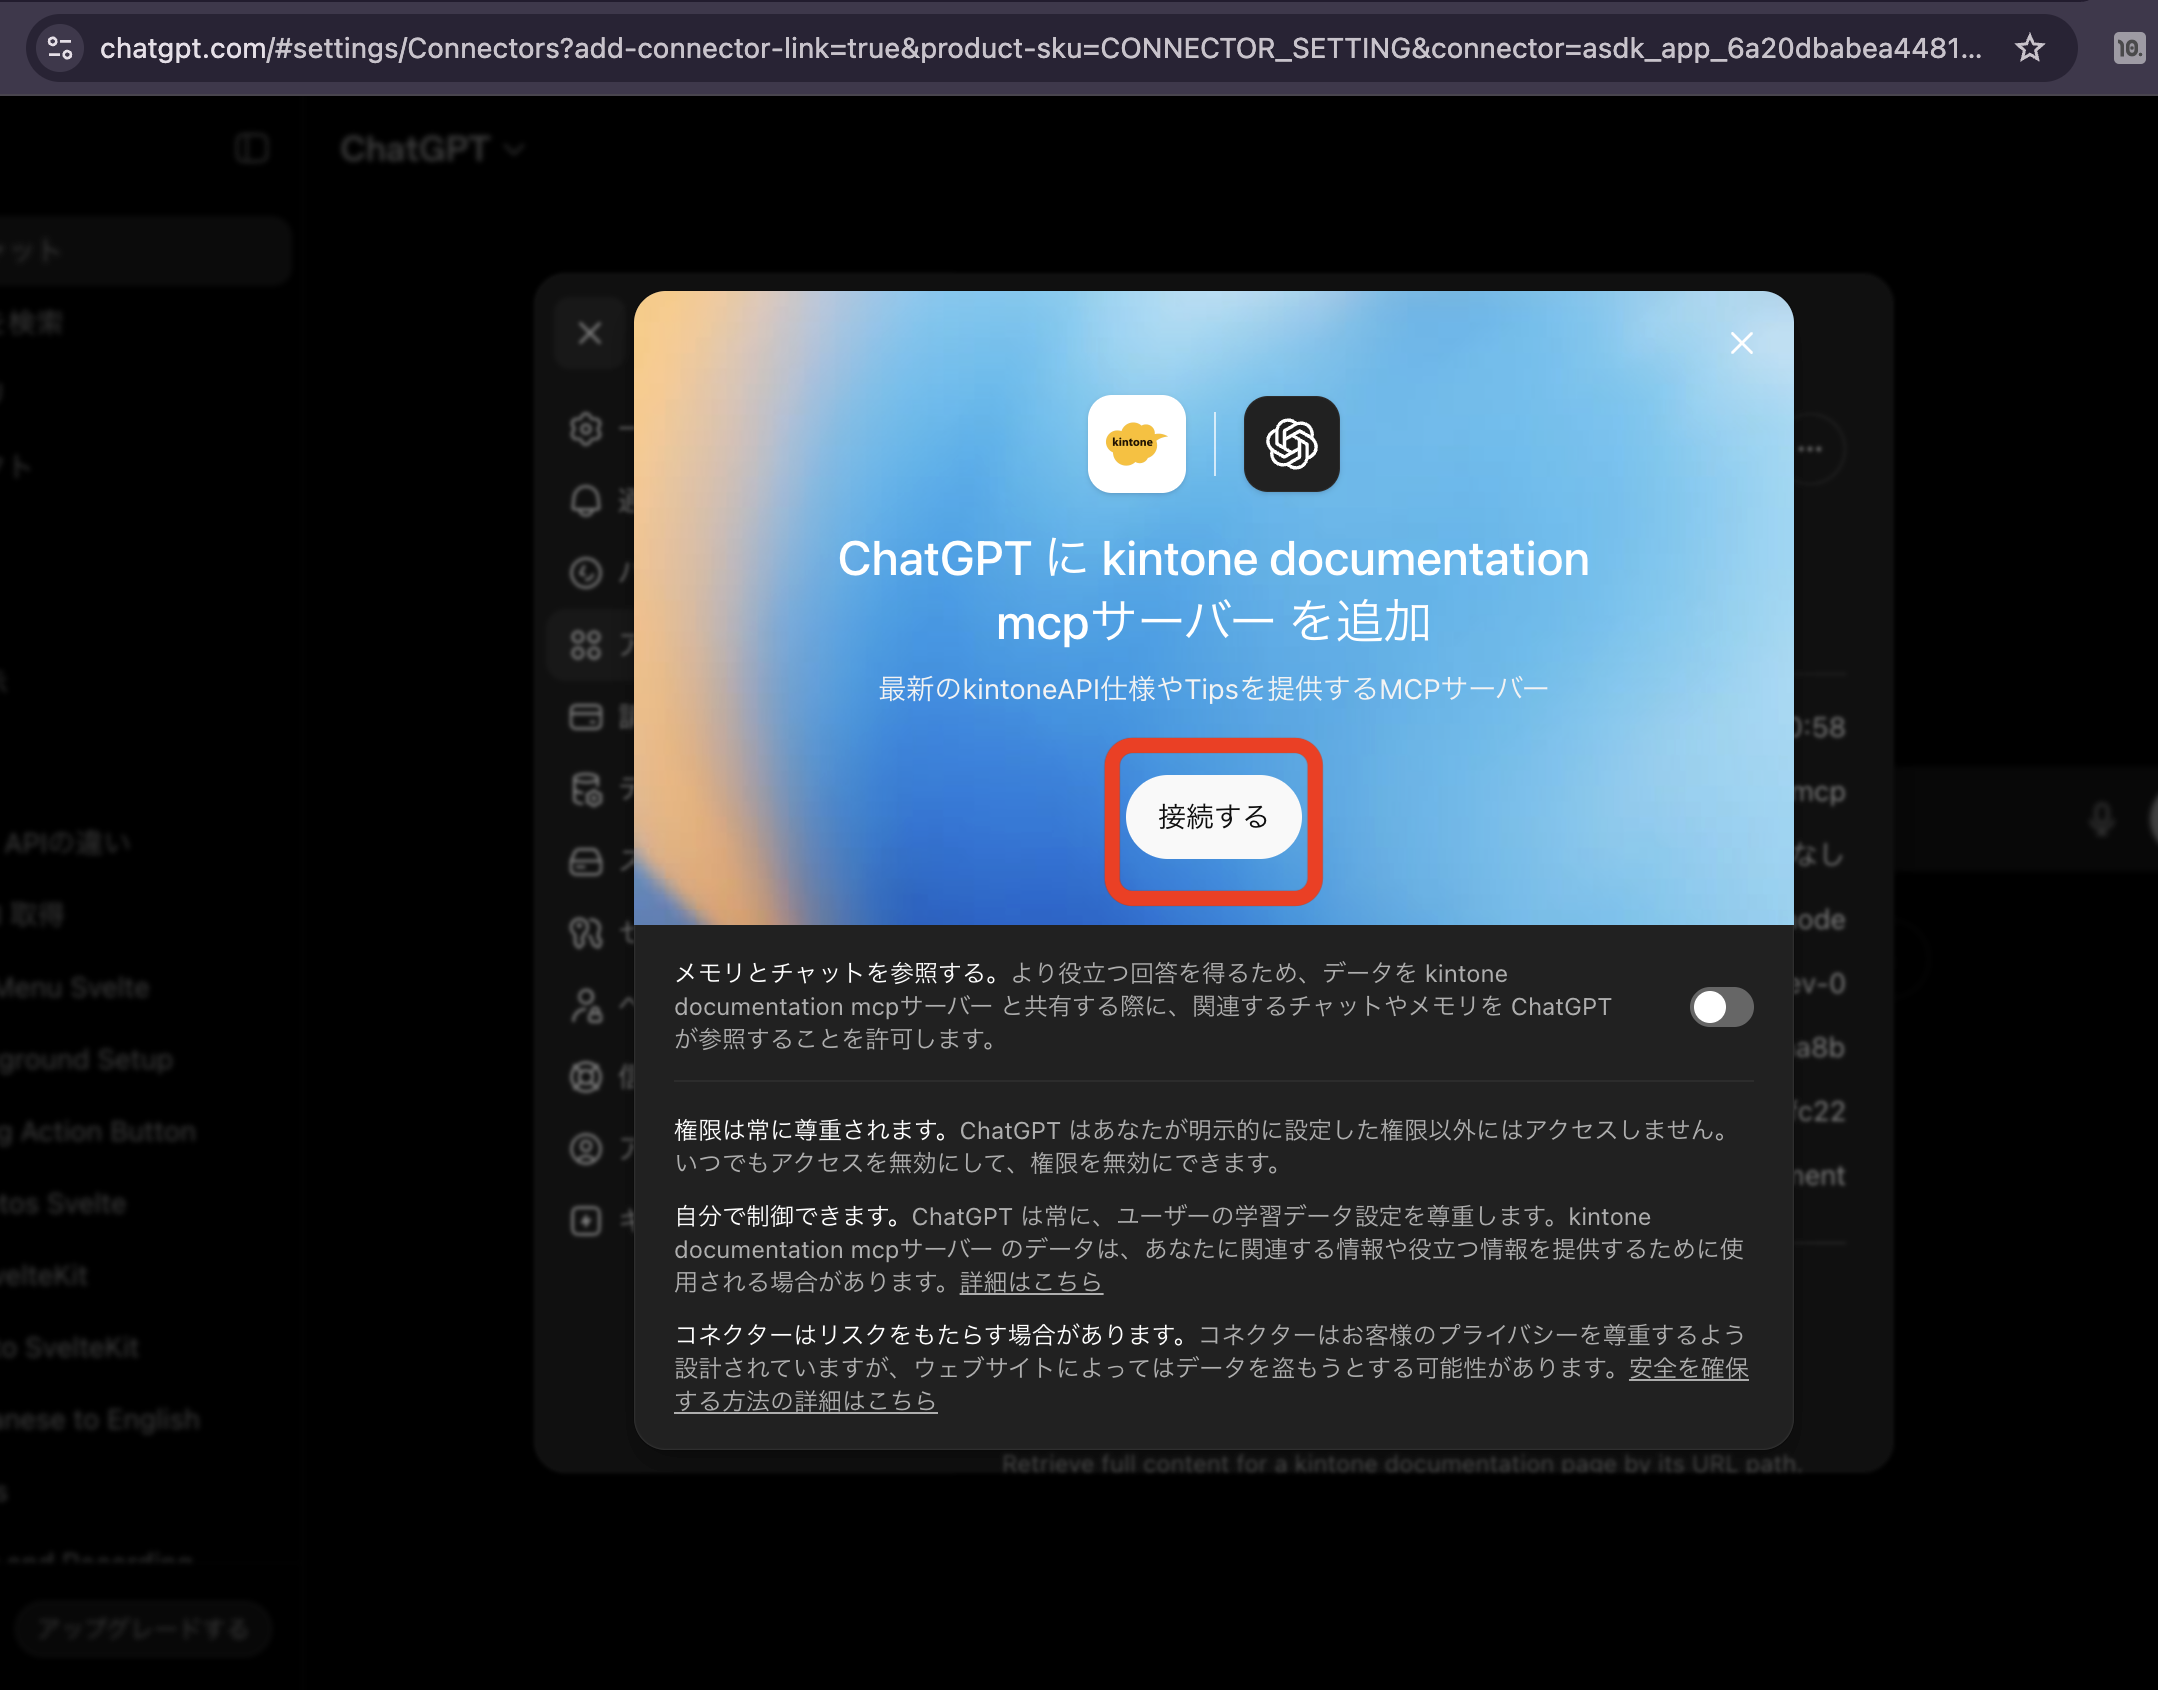Click the chatgpt.com address bar URL
The width and height of the screenshot is (2158, 1690).
(x=1040, y=48)
